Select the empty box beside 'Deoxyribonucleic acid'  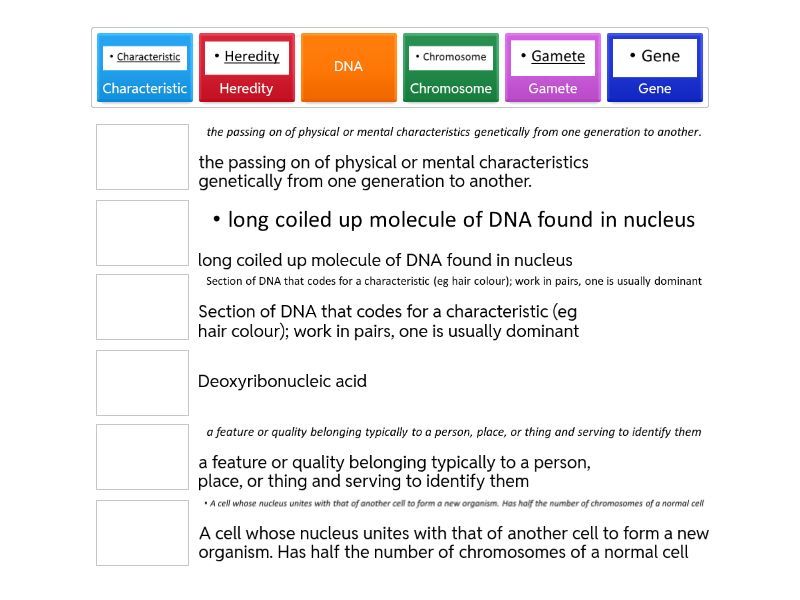[142, 382]
